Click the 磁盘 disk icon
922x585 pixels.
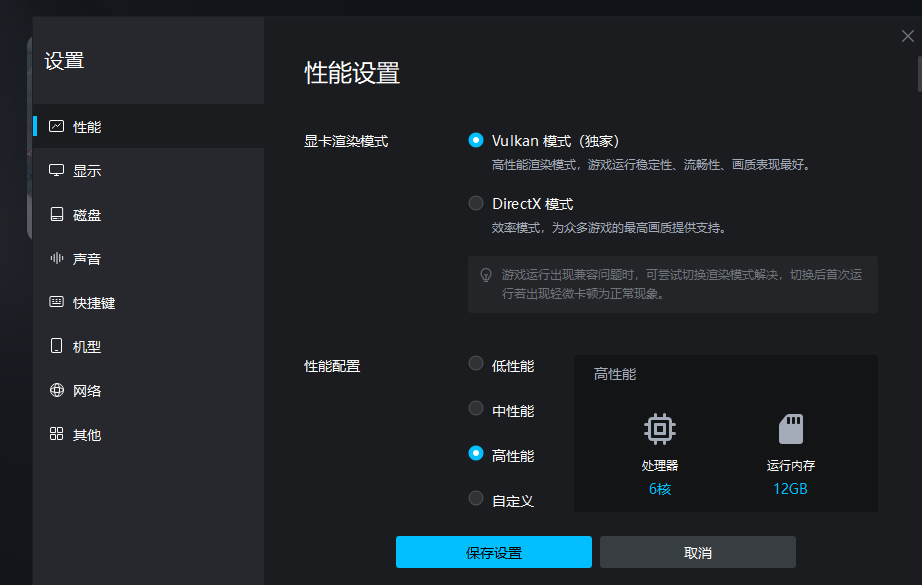(56, 214)
